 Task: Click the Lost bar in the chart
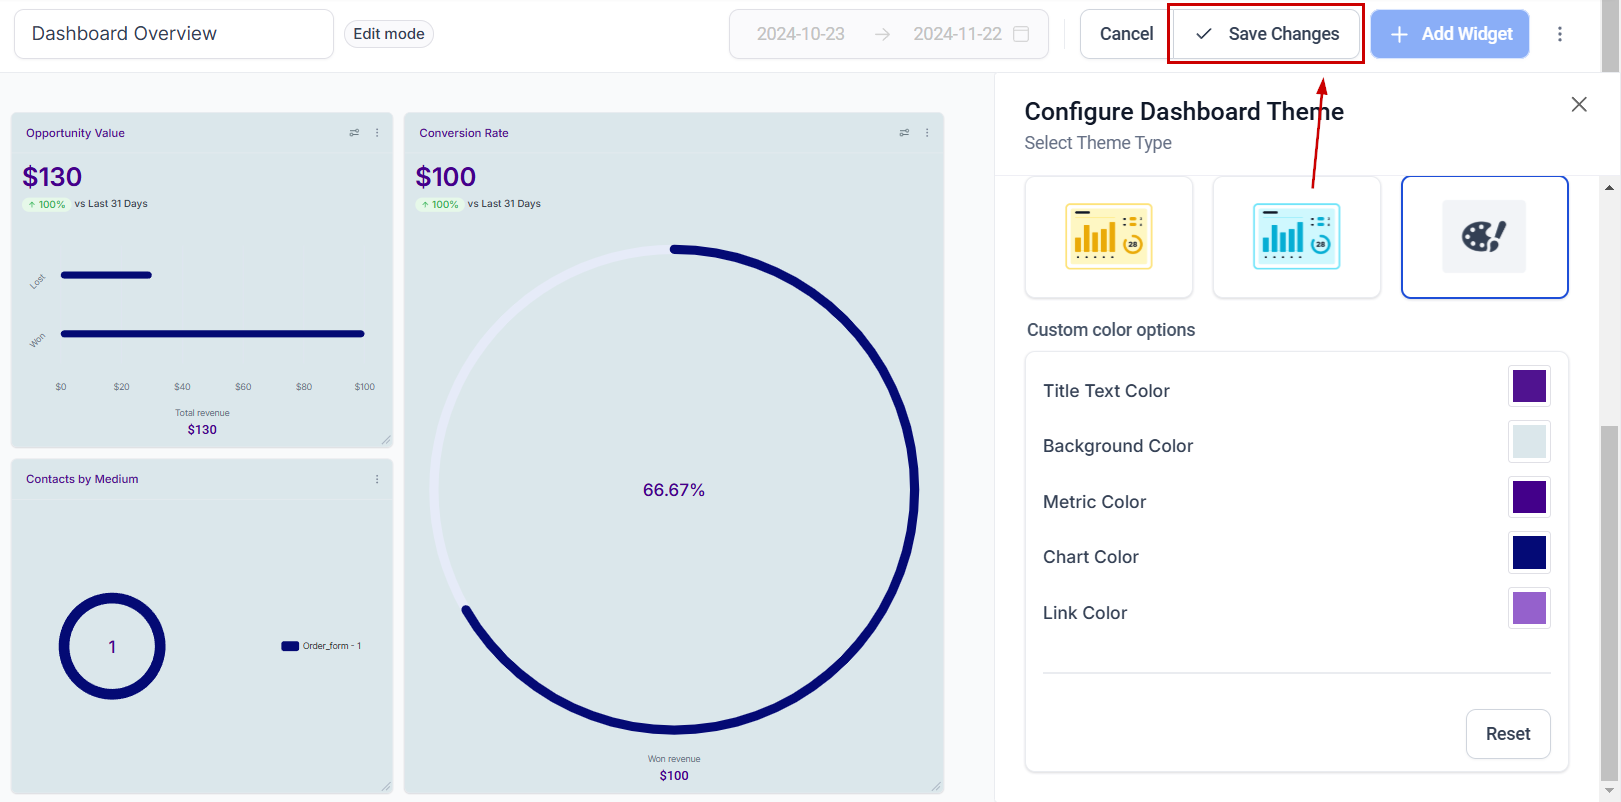[x=106, y=275]
